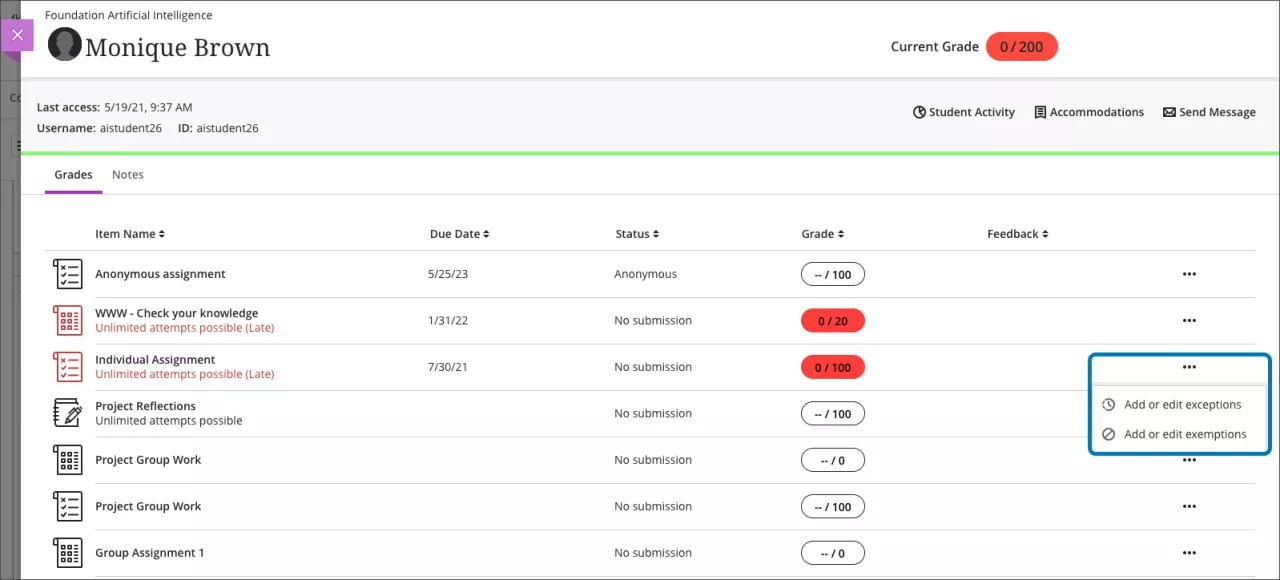
Task: Open the WWW - Check your knowledge test icon
Action: (x=67, y=320)
